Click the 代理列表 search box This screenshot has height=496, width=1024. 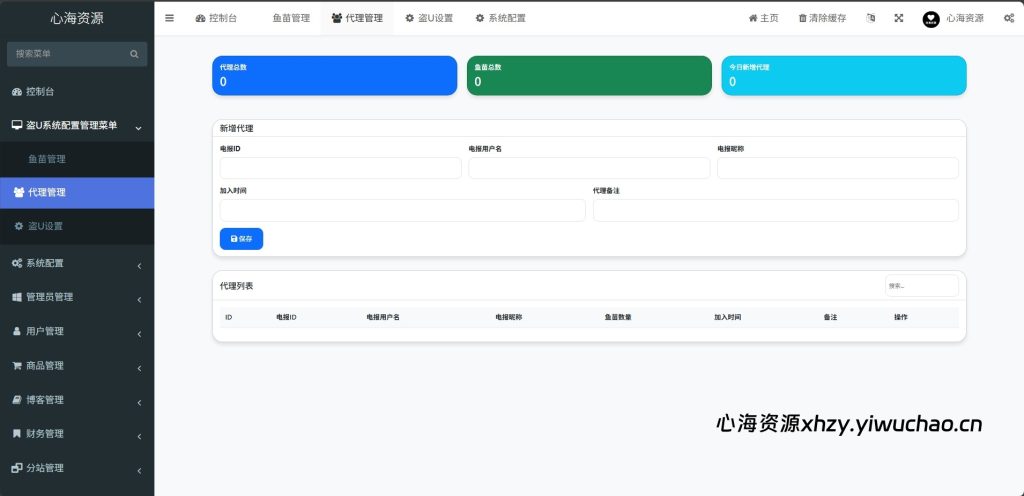pos(922,286)
